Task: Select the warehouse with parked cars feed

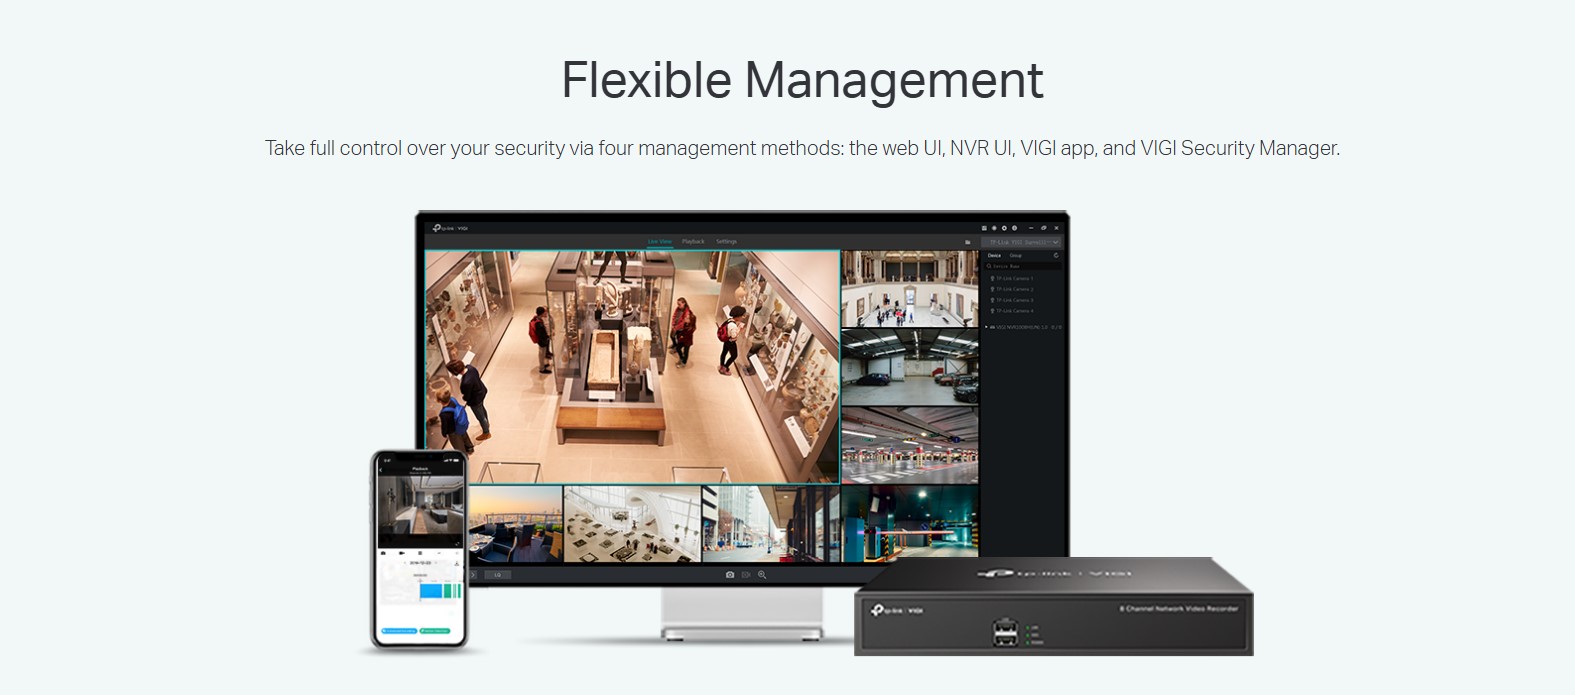Action: point(909,367)
